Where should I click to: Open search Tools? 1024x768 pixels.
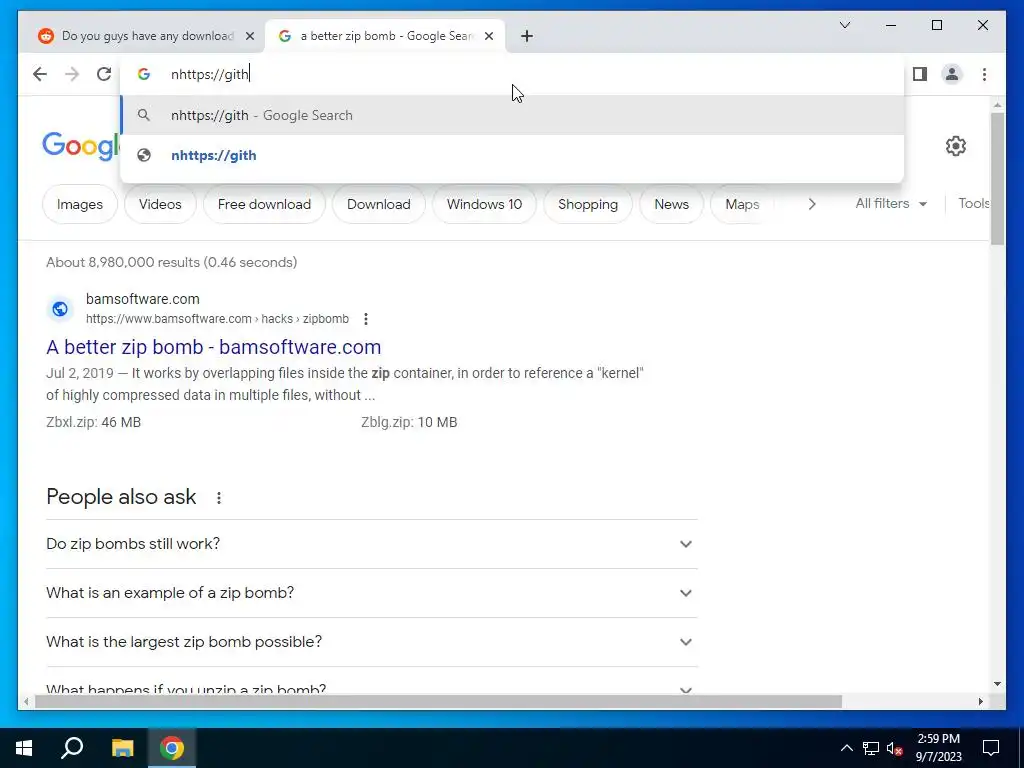click(974, 204)
